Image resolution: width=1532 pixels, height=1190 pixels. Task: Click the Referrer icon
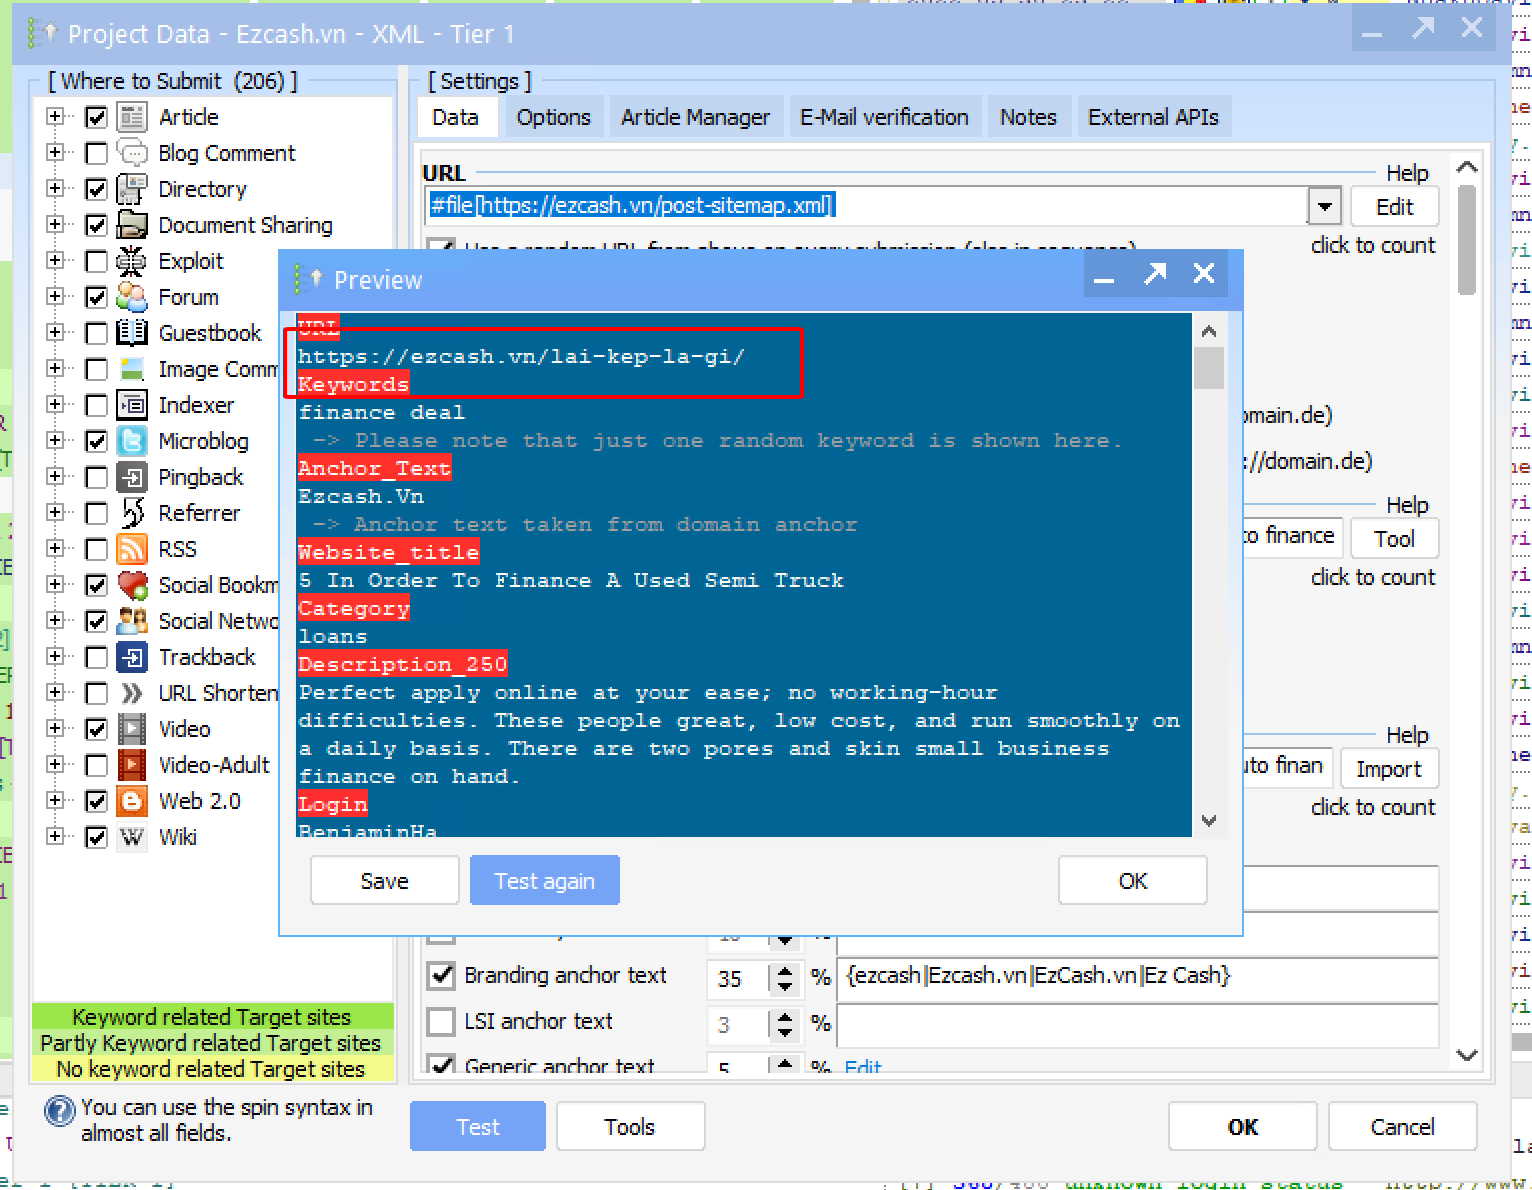[x=132, y=513]
